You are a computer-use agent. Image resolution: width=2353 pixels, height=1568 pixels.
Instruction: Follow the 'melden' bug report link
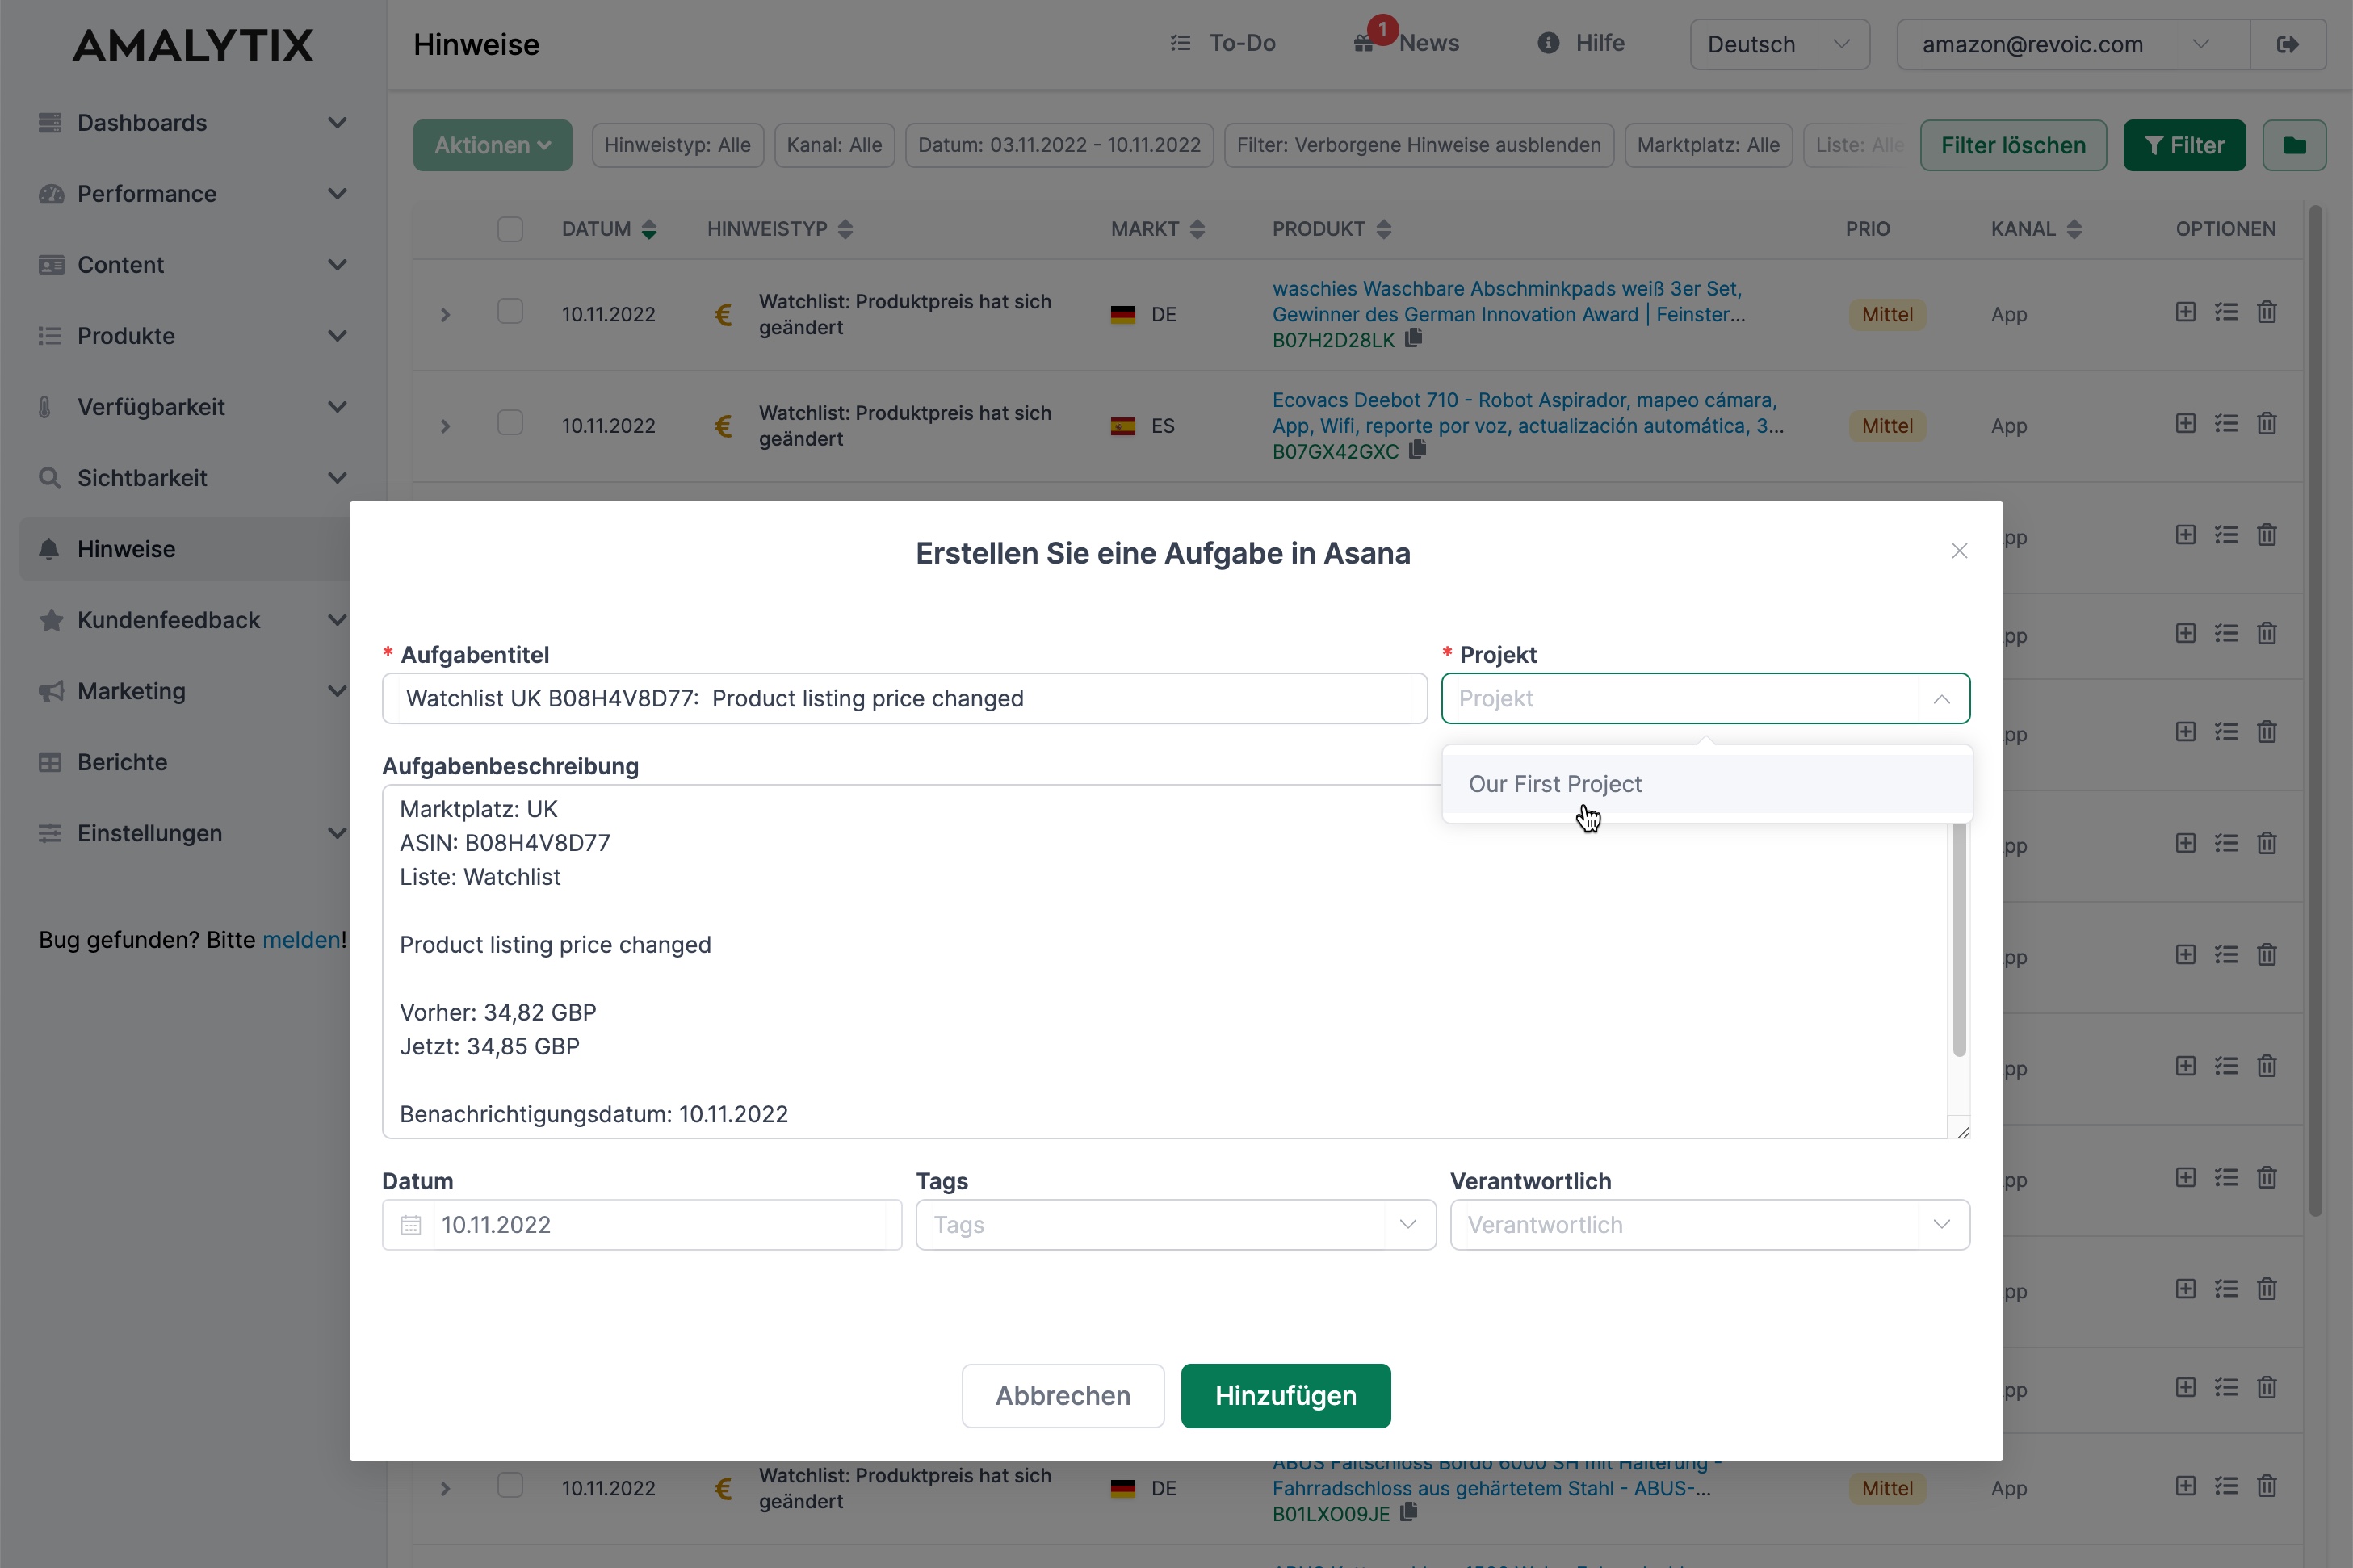(301, 939)
